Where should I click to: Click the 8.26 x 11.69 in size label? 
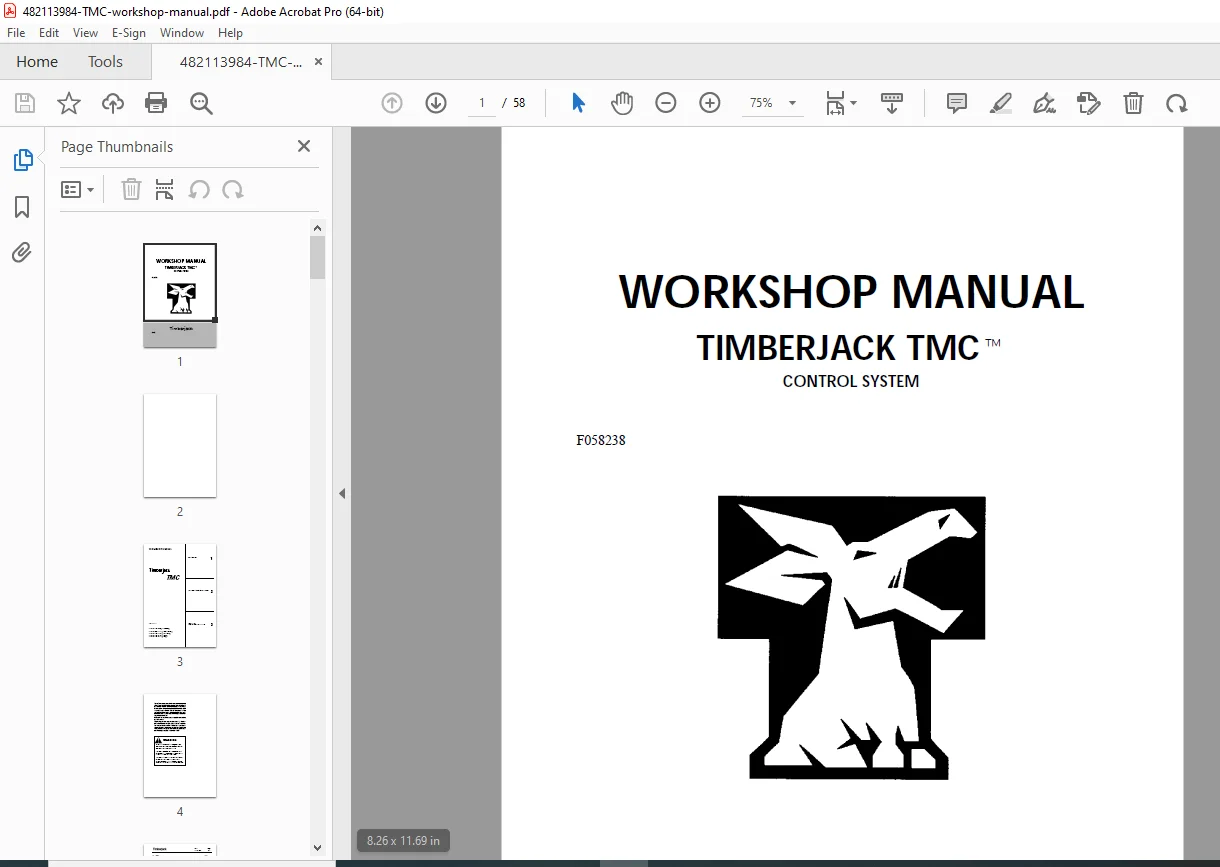pos(403,841)
